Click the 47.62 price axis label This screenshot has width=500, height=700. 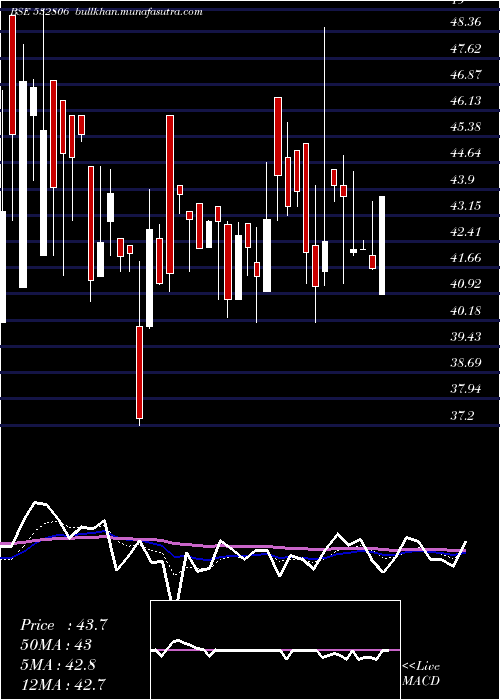point(466,48)
